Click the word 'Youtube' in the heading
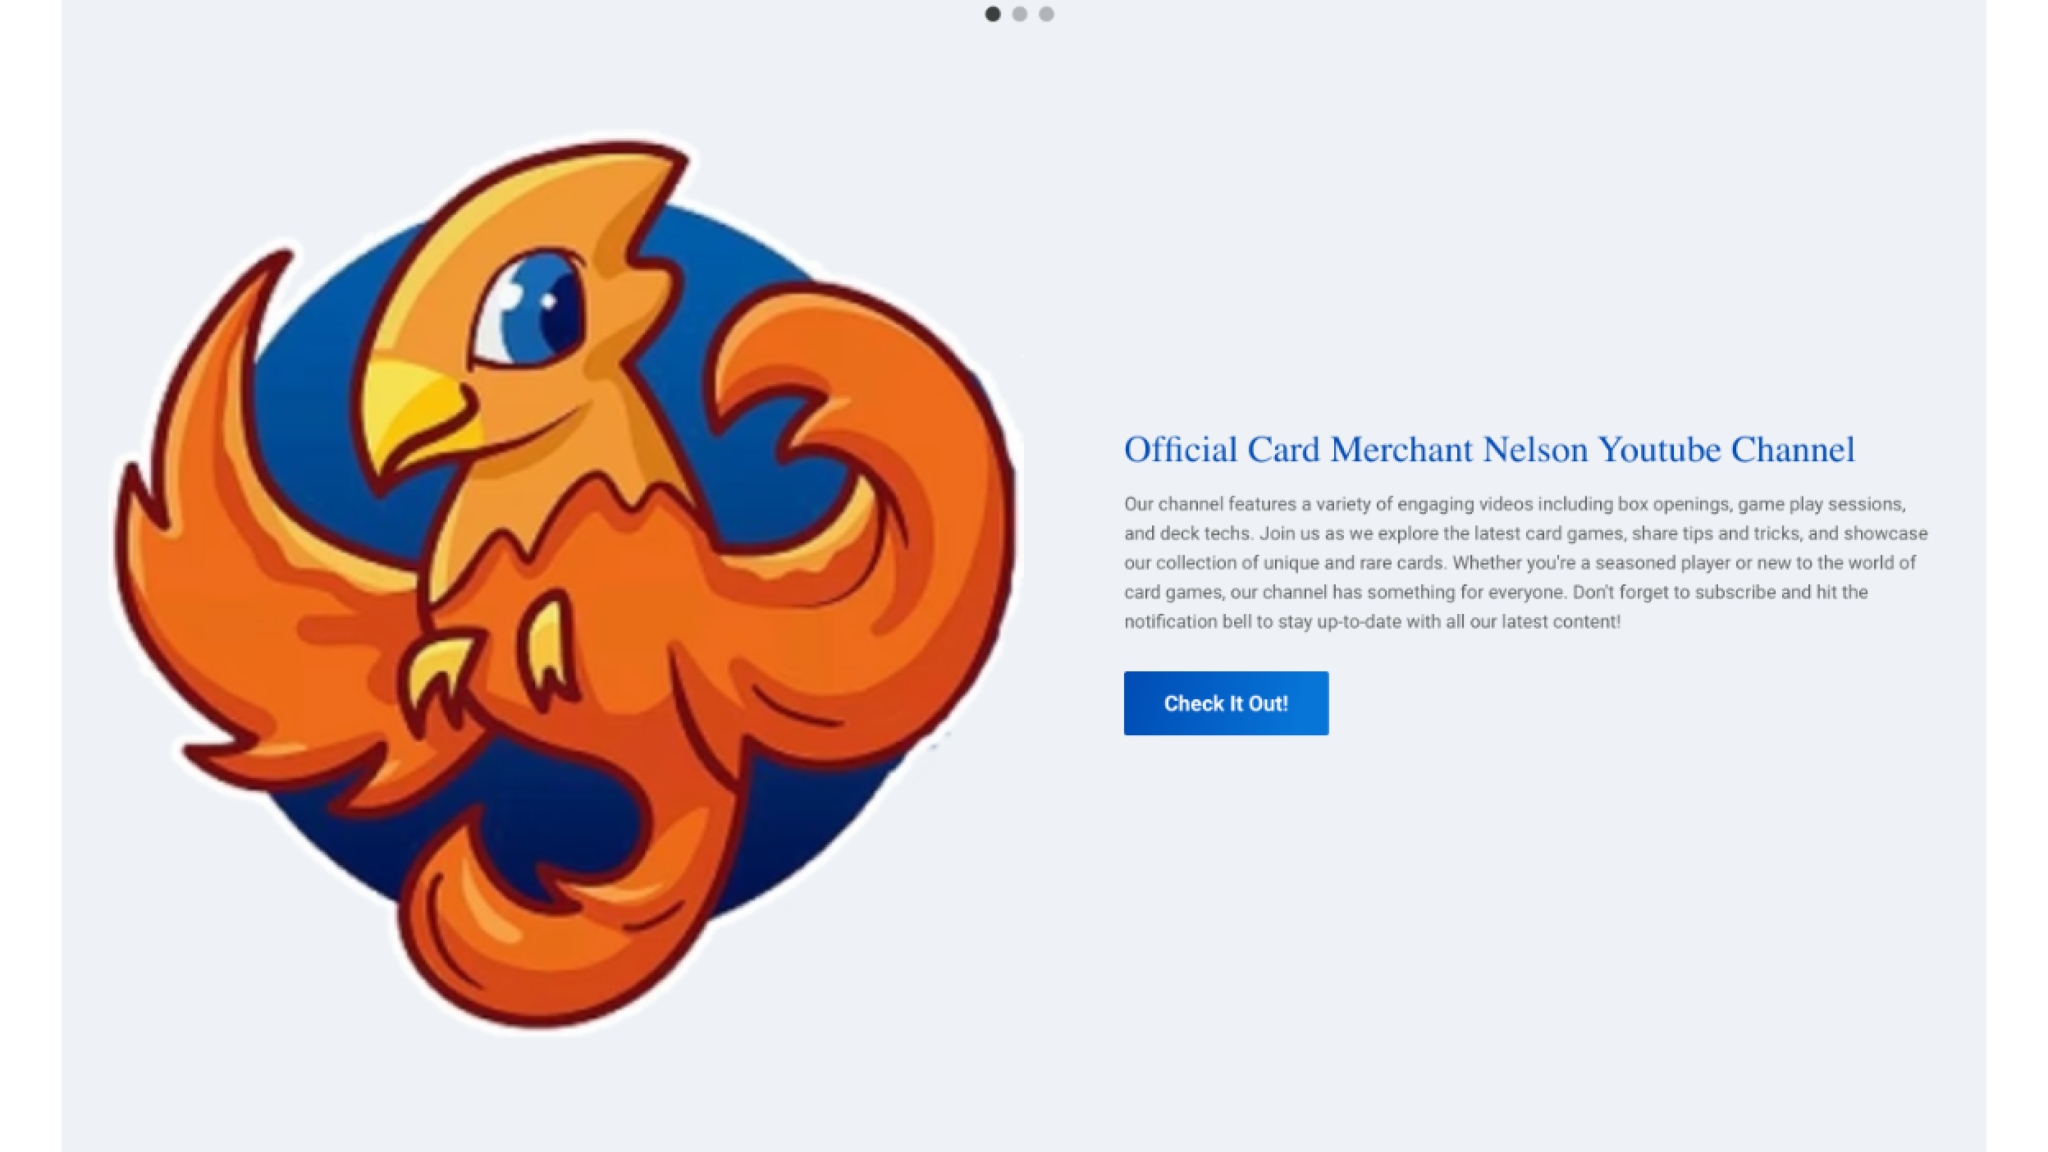The image size is (2048, 1152). pyautogui.click(x=1659, y=450)
